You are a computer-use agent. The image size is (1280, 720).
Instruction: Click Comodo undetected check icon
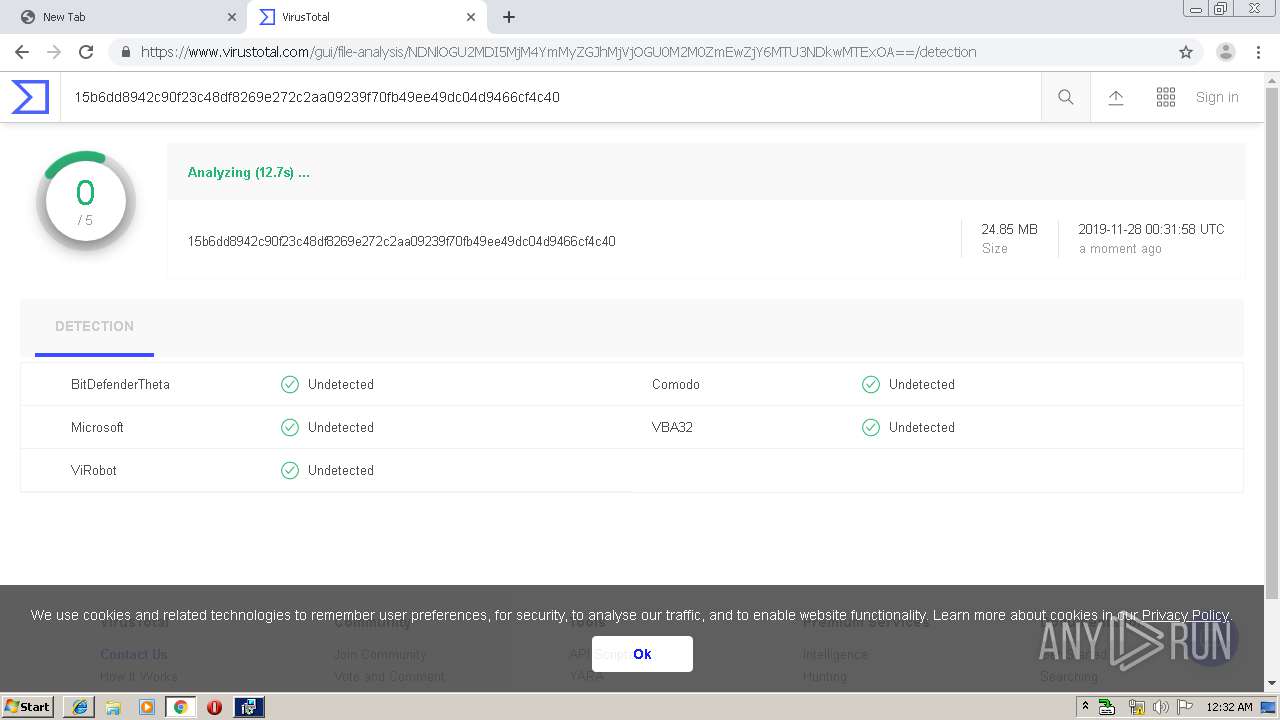point(871,384)
